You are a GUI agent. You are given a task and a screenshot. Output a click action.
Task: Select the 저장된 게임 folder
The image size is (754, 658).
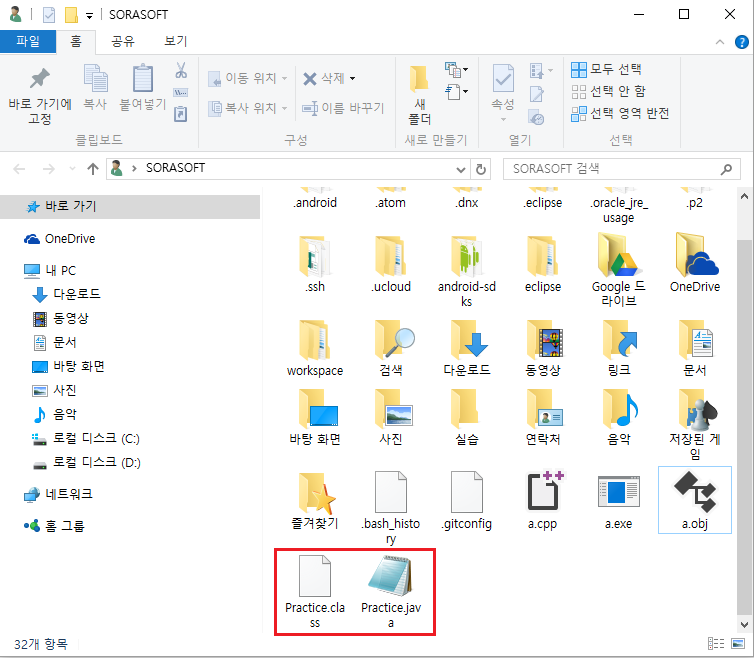click(x=695, y=424)
